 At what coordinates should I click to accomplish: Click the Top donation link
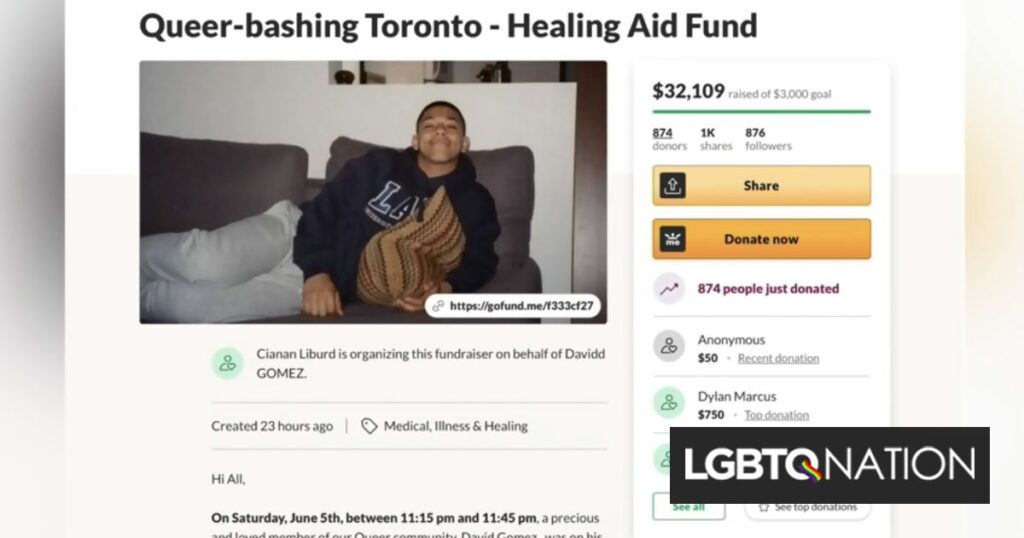(776, 415)
